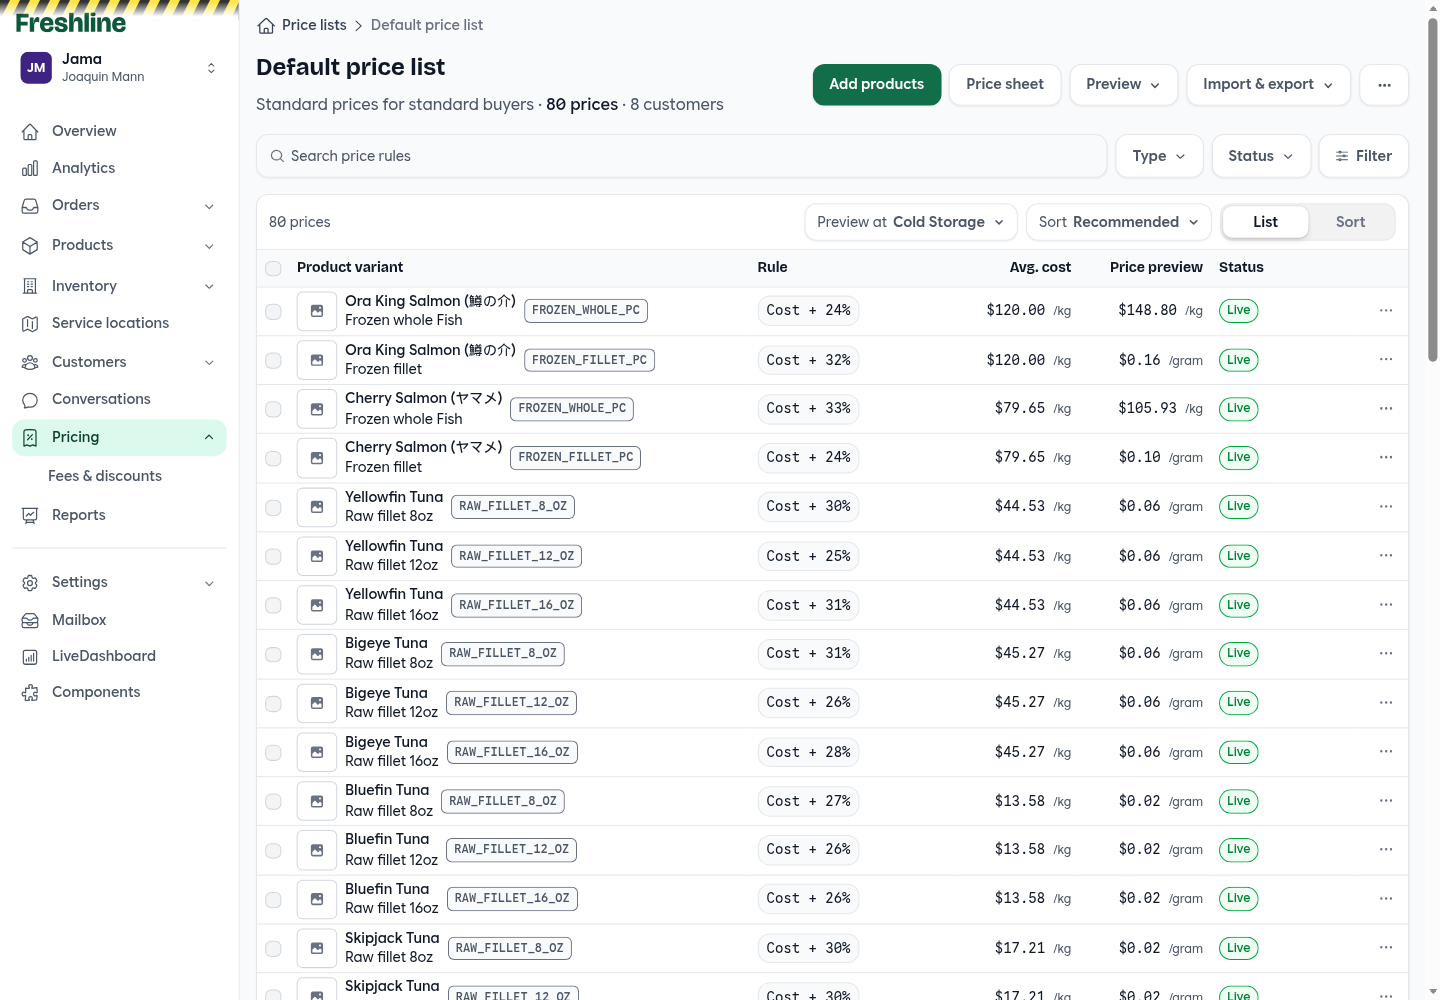Screen dimensions: 1440x1000
Task: Switch to the Sort view tab
Action: click(1350, 222)
